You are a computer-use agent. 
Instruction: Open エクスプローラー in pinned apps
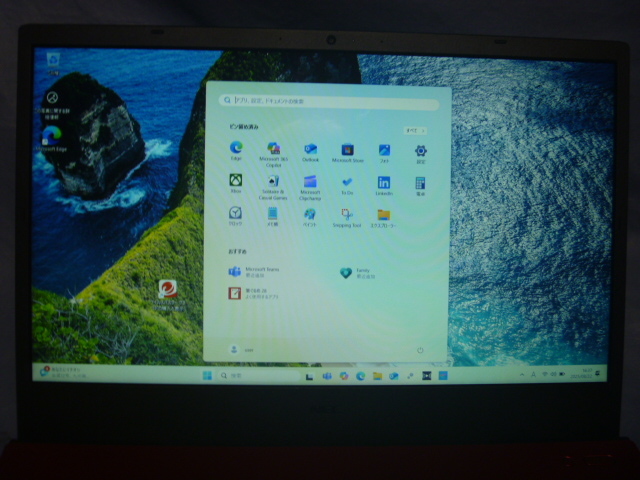(x=383, y=218)
